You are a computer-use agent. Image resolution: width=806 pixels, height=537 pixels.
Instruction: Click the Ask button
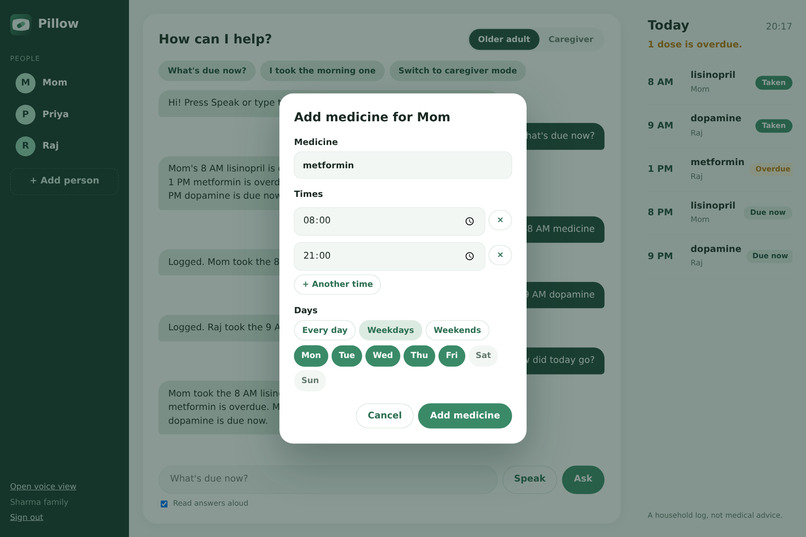click(583, 479)
